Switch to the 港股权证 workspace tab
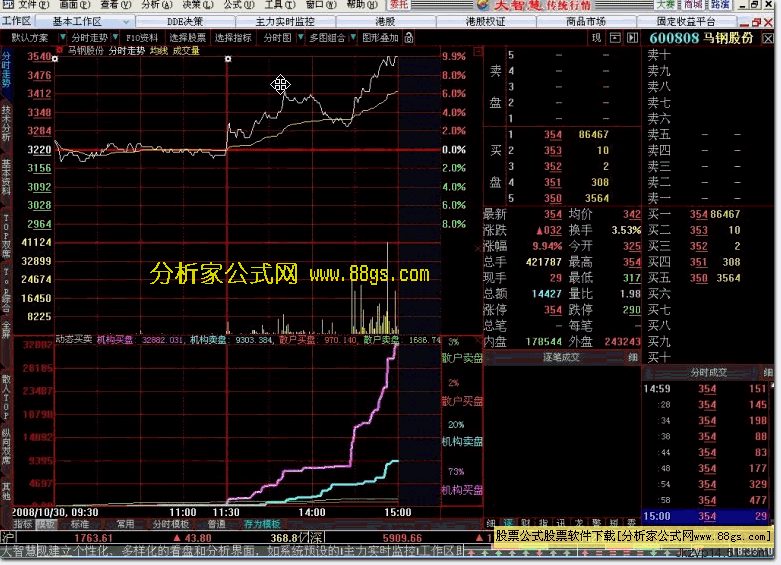This screenshot has height=565, width=781. point(485,22)
